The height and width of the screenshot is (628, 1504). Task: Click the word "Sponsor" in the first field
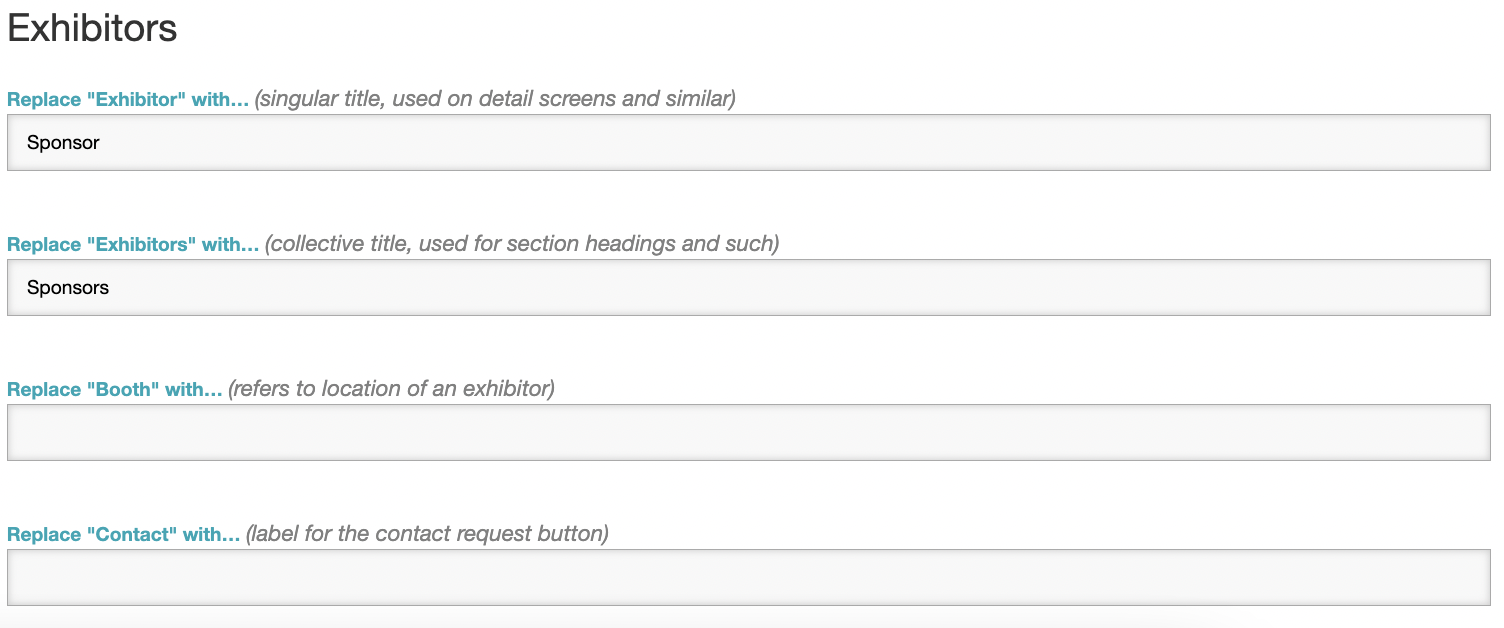(x=63, y=143)
